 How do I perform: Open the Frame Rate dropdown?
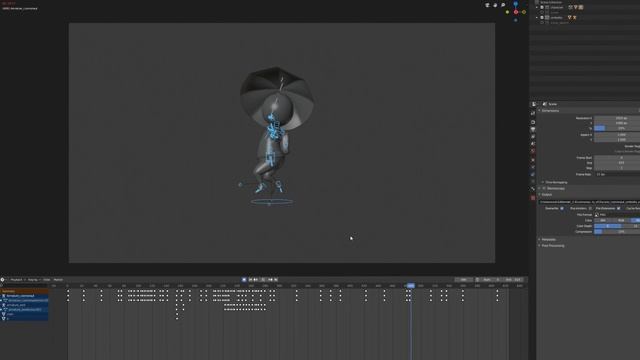tap(617, 174)
